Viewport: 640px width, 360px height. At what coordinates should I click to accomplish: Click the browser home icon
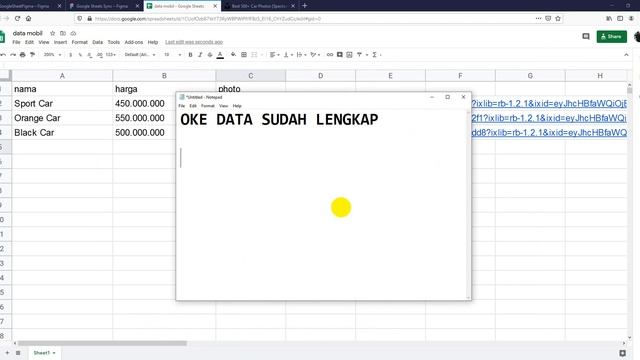click(29, 18)
